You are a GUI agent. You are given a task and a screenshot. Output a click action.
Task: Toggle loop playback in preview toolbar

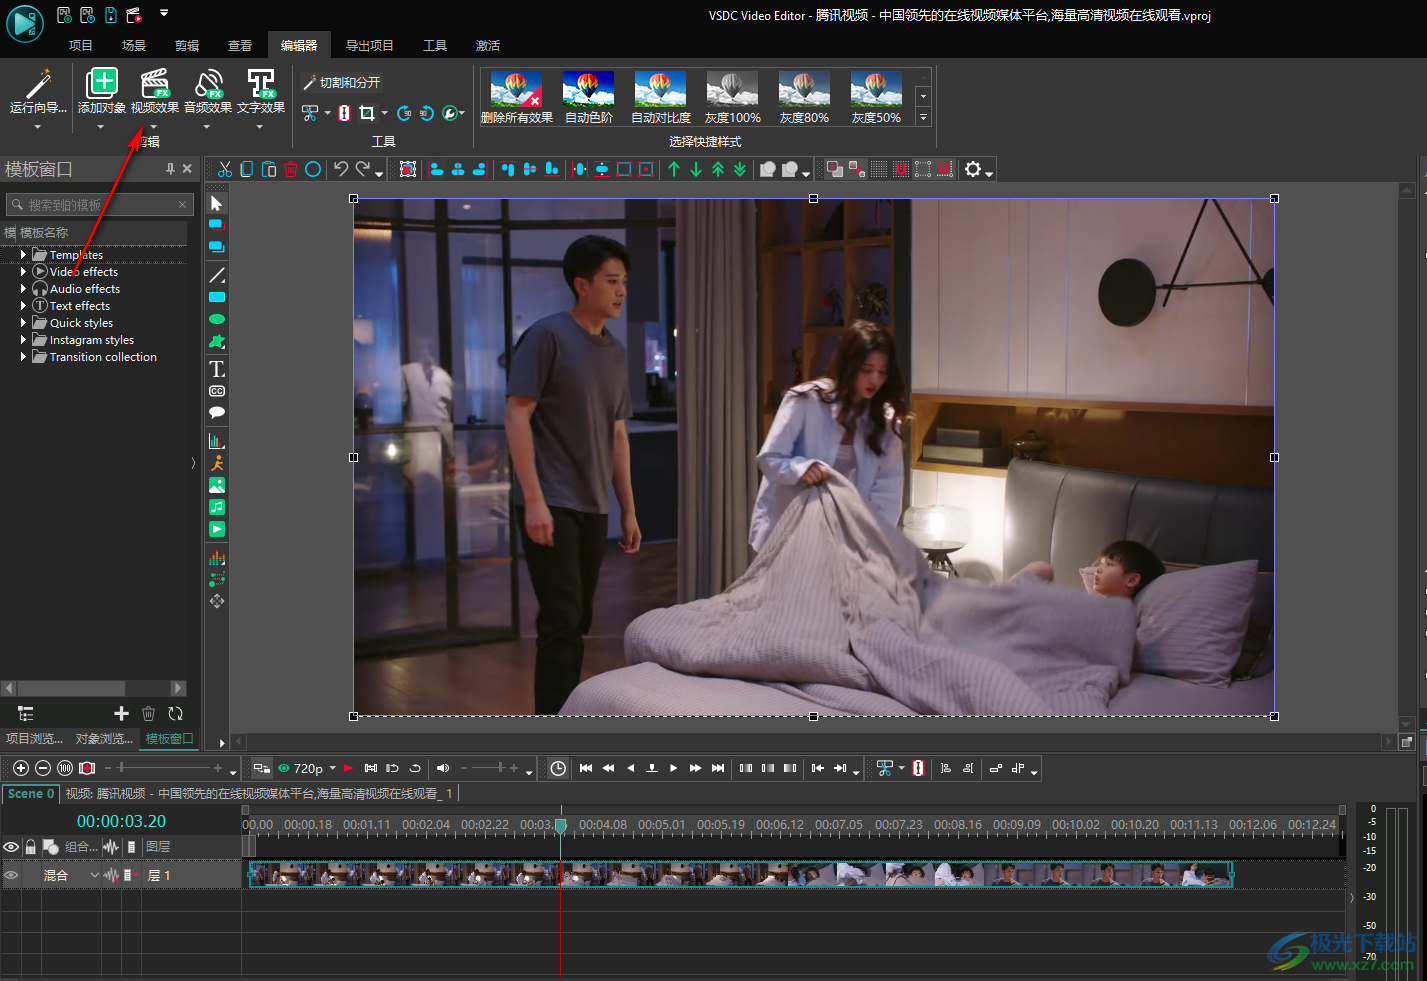[x=415, y=768]
